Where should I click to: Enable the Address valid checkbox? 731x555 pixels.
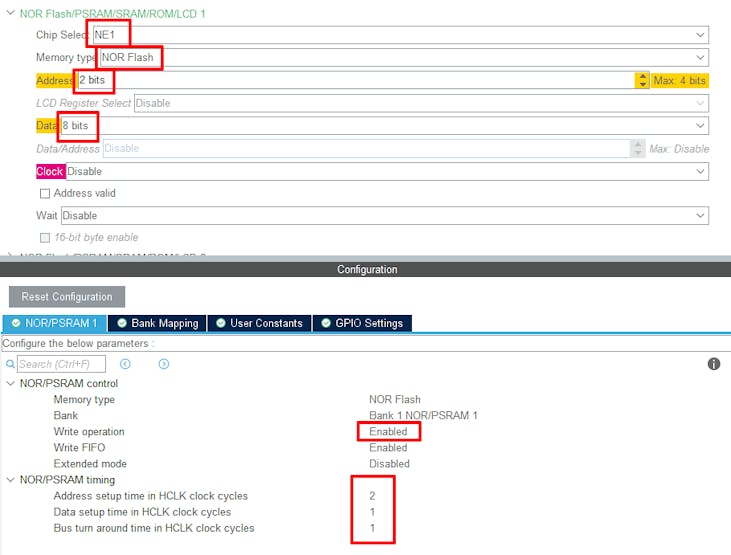coord(45,194)
